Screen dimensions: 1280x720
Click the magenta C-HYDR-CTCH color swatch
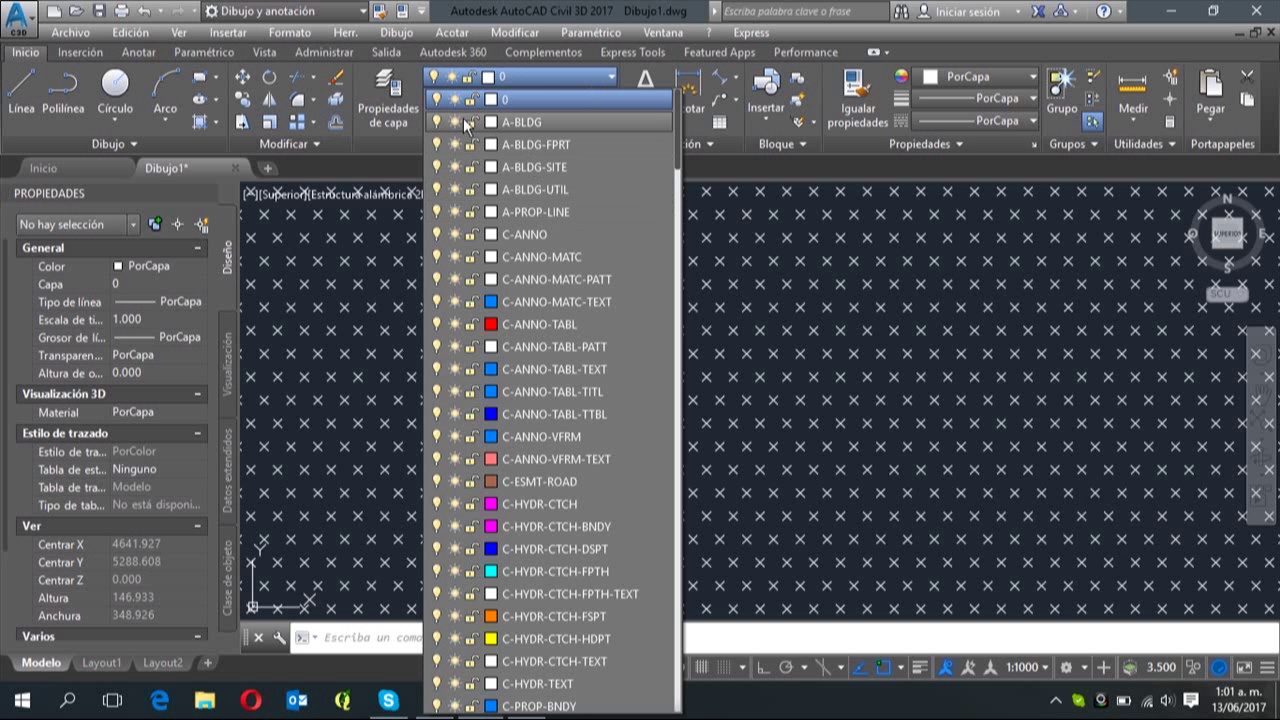491,504
